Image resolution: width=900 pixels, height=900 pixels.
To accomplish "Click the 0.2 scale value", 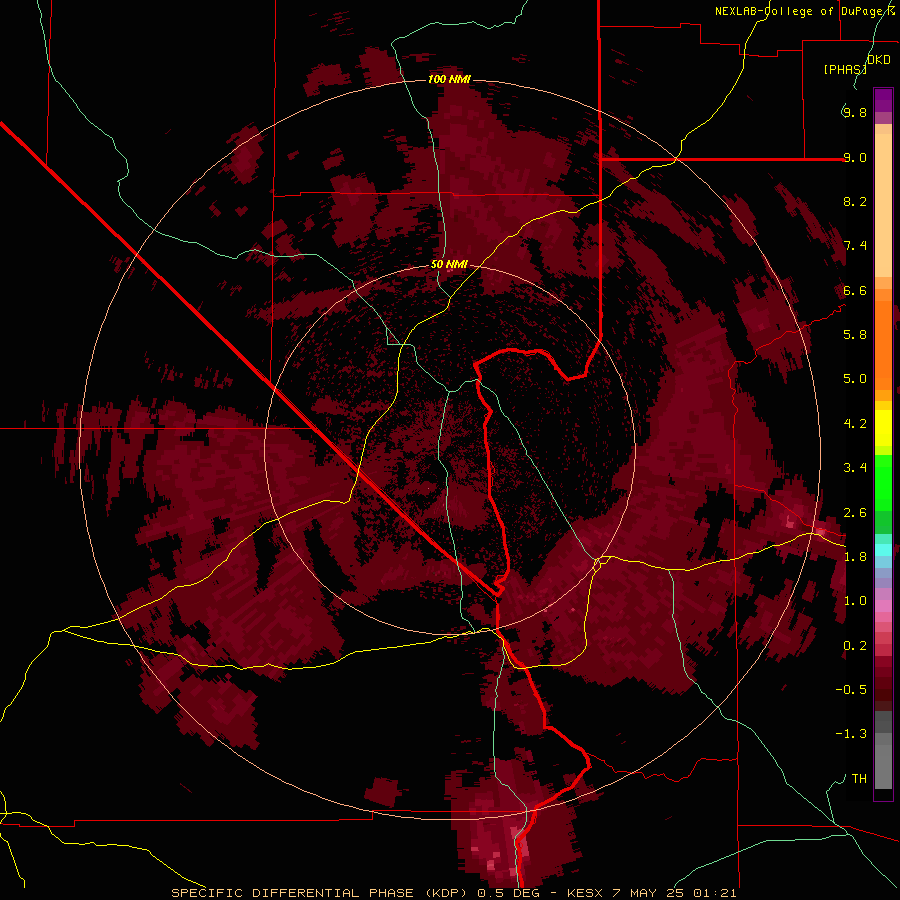I will click(x=855, y=646).
